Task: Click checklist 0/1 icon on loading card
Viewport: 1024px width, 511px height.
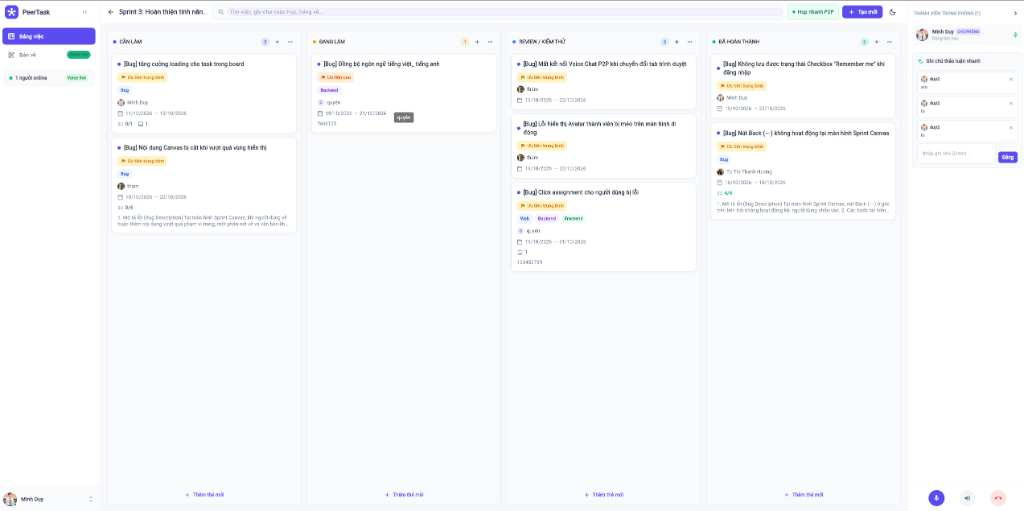Action: coord(120,124)
